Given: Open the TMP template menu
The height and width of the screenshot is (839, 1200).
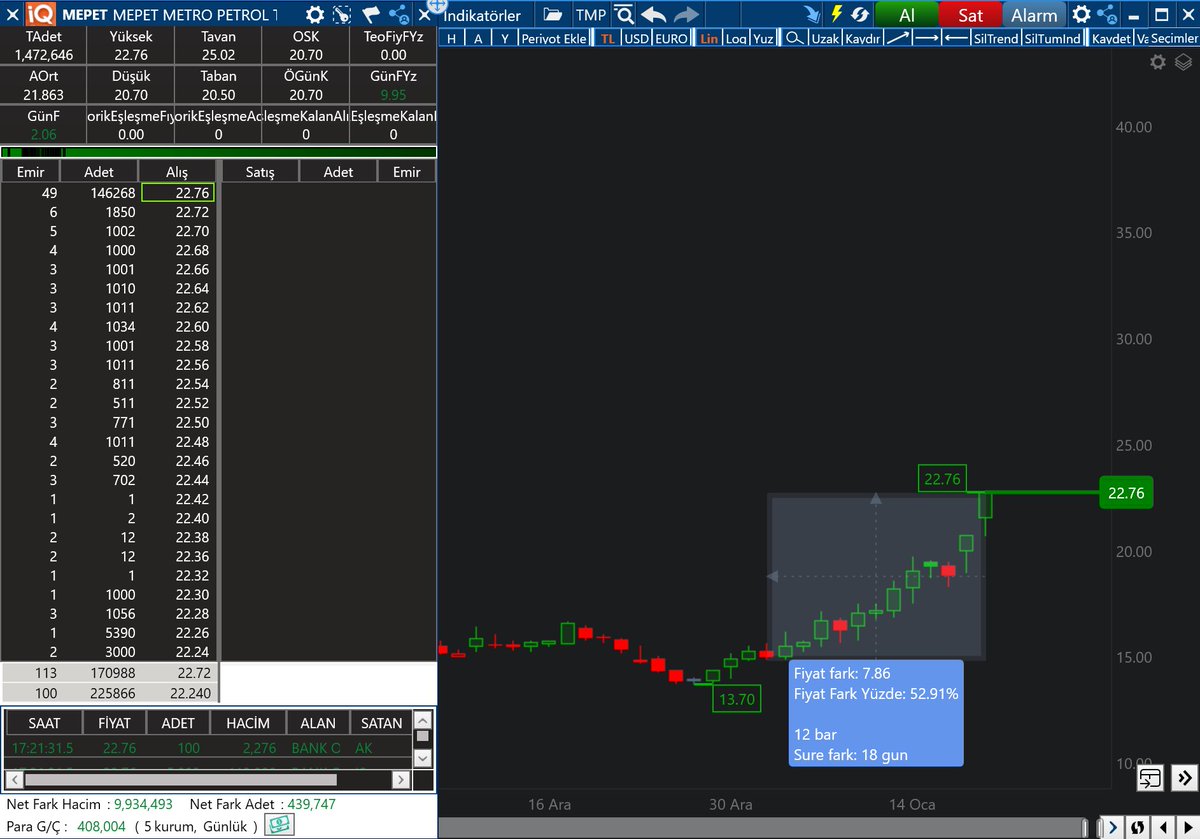Looking at the screenshot, I should click(x=590, y=15).
